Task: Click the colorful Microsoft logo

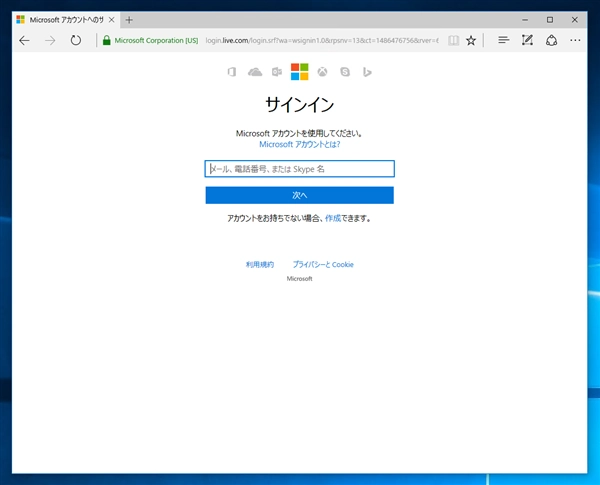Action: point(300,72)
